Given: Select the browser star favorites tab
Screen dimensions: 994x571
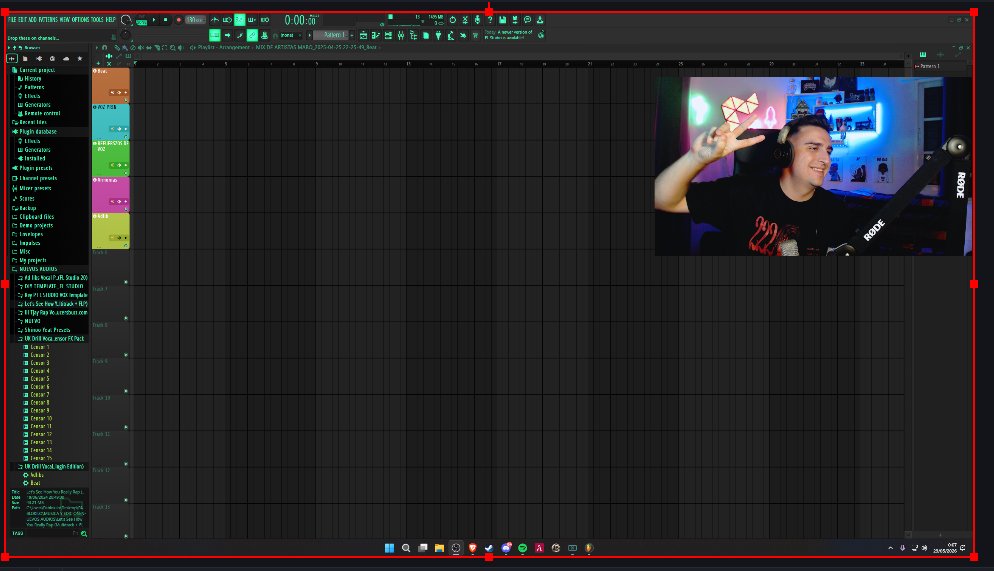Looking at the screenshot, I should (x=80, y=58).
